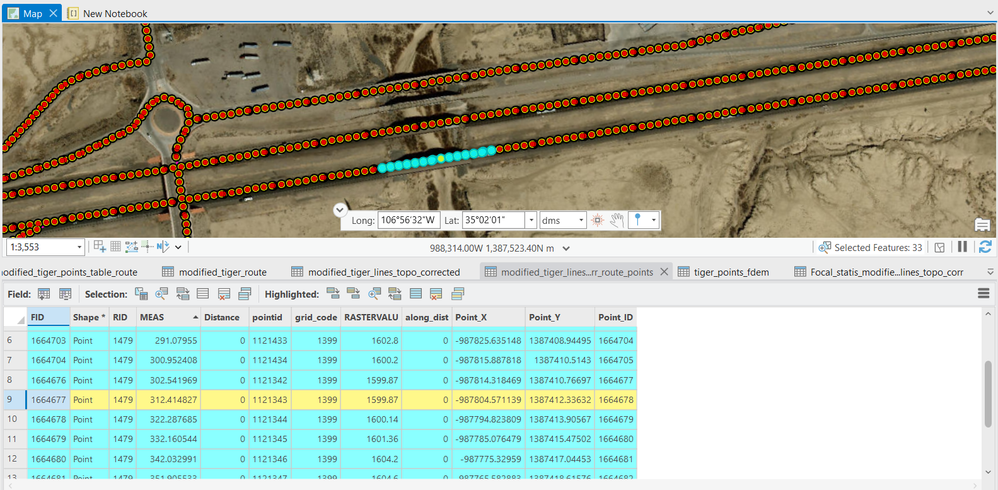Click the Long coordinate input field

pos(409,220)
